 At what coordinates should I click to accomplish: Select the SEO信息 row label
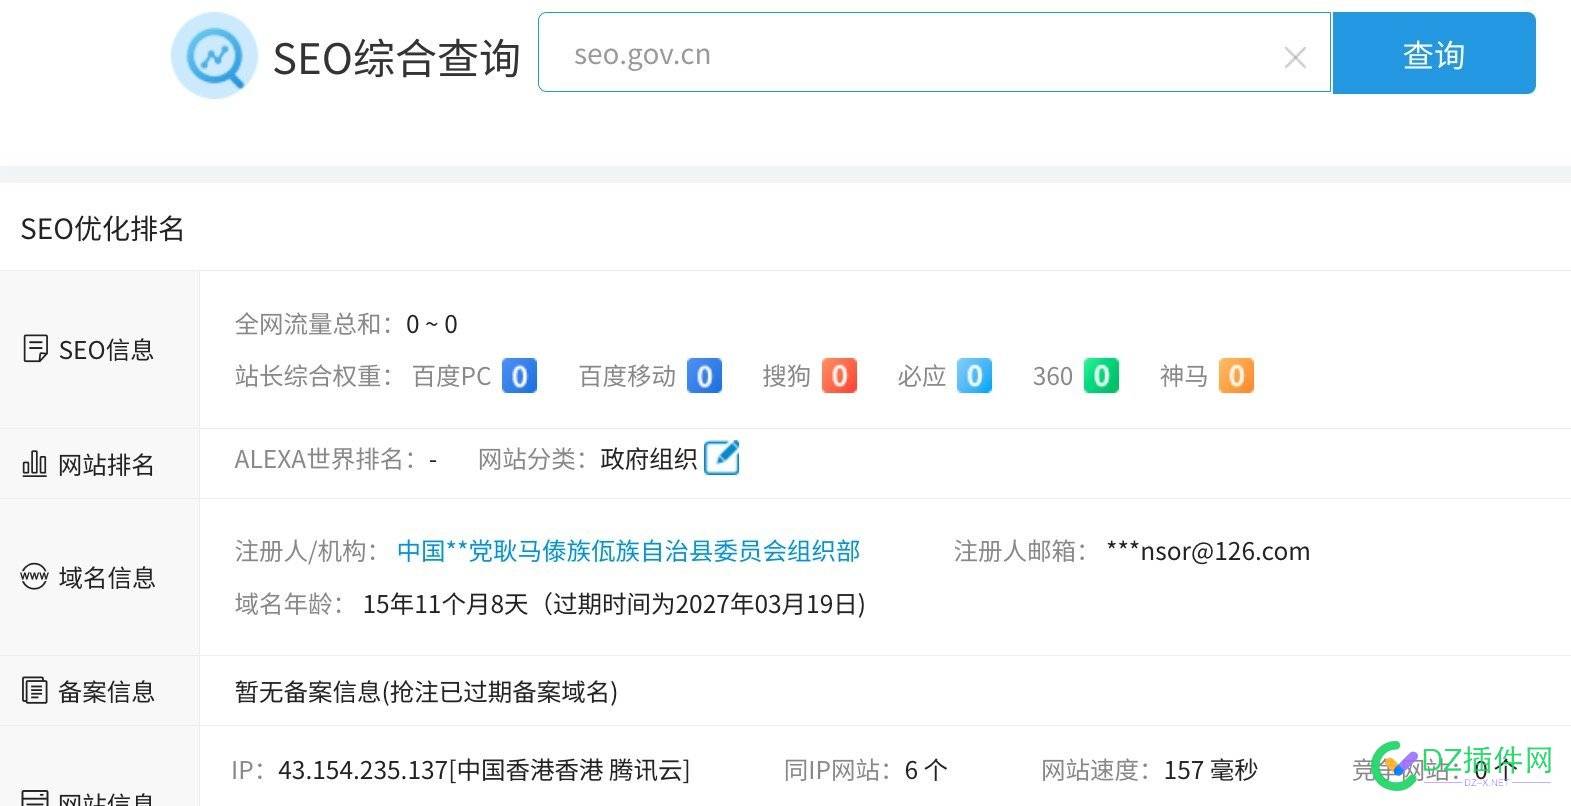tap(106, 350)
